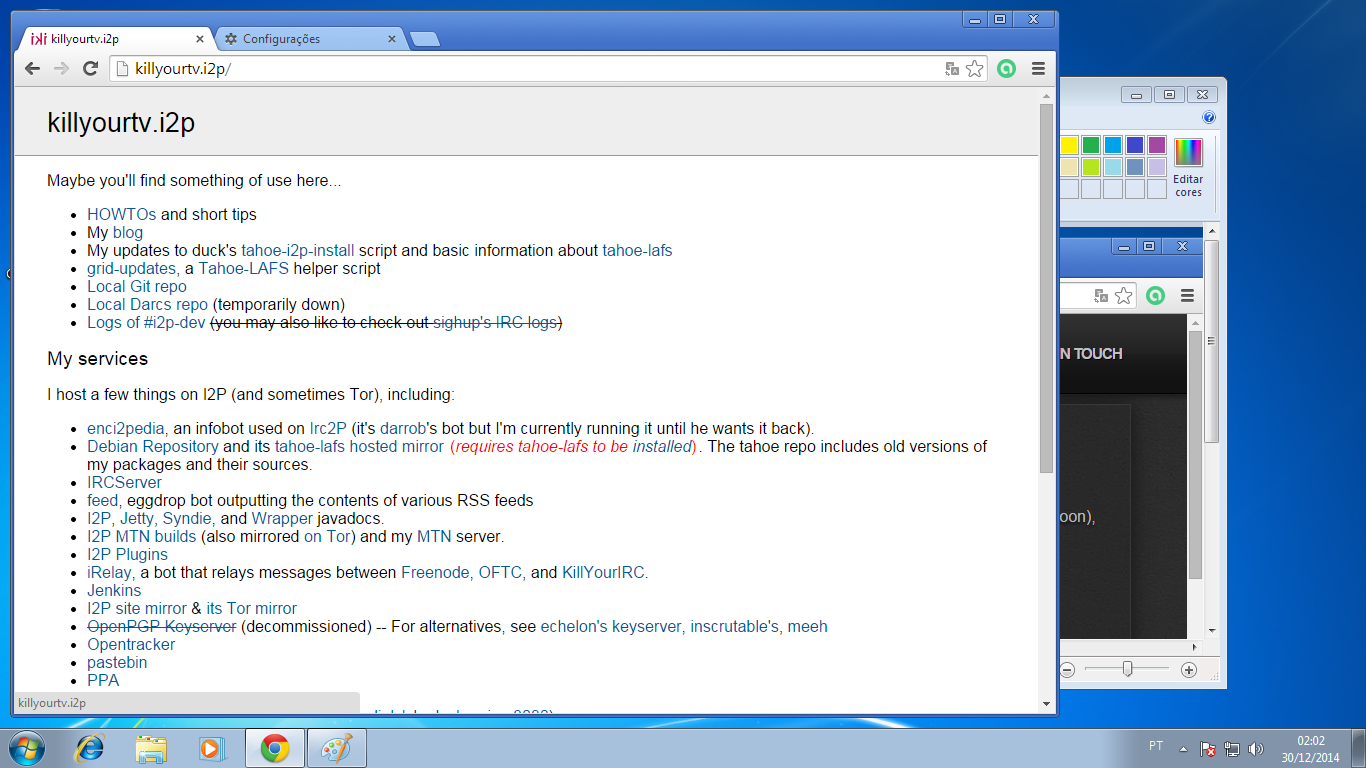Click the translate icon in the address bar
Viewport: 1366px width, 768px height.
coord(952,69)
